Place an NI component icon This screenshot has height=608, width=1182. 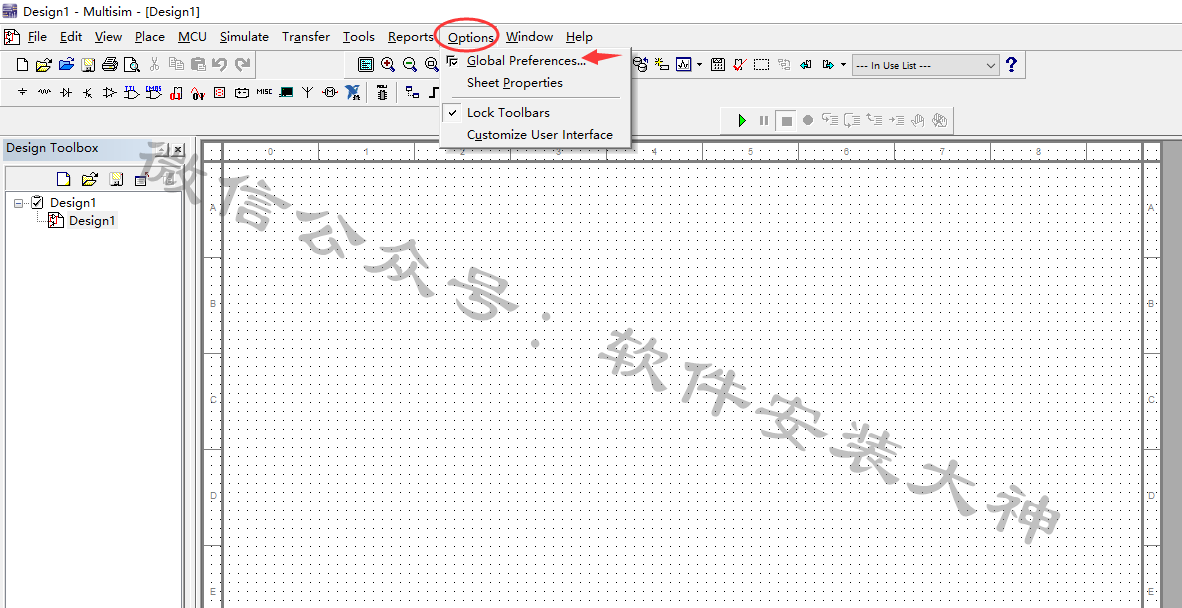[352, 93]
